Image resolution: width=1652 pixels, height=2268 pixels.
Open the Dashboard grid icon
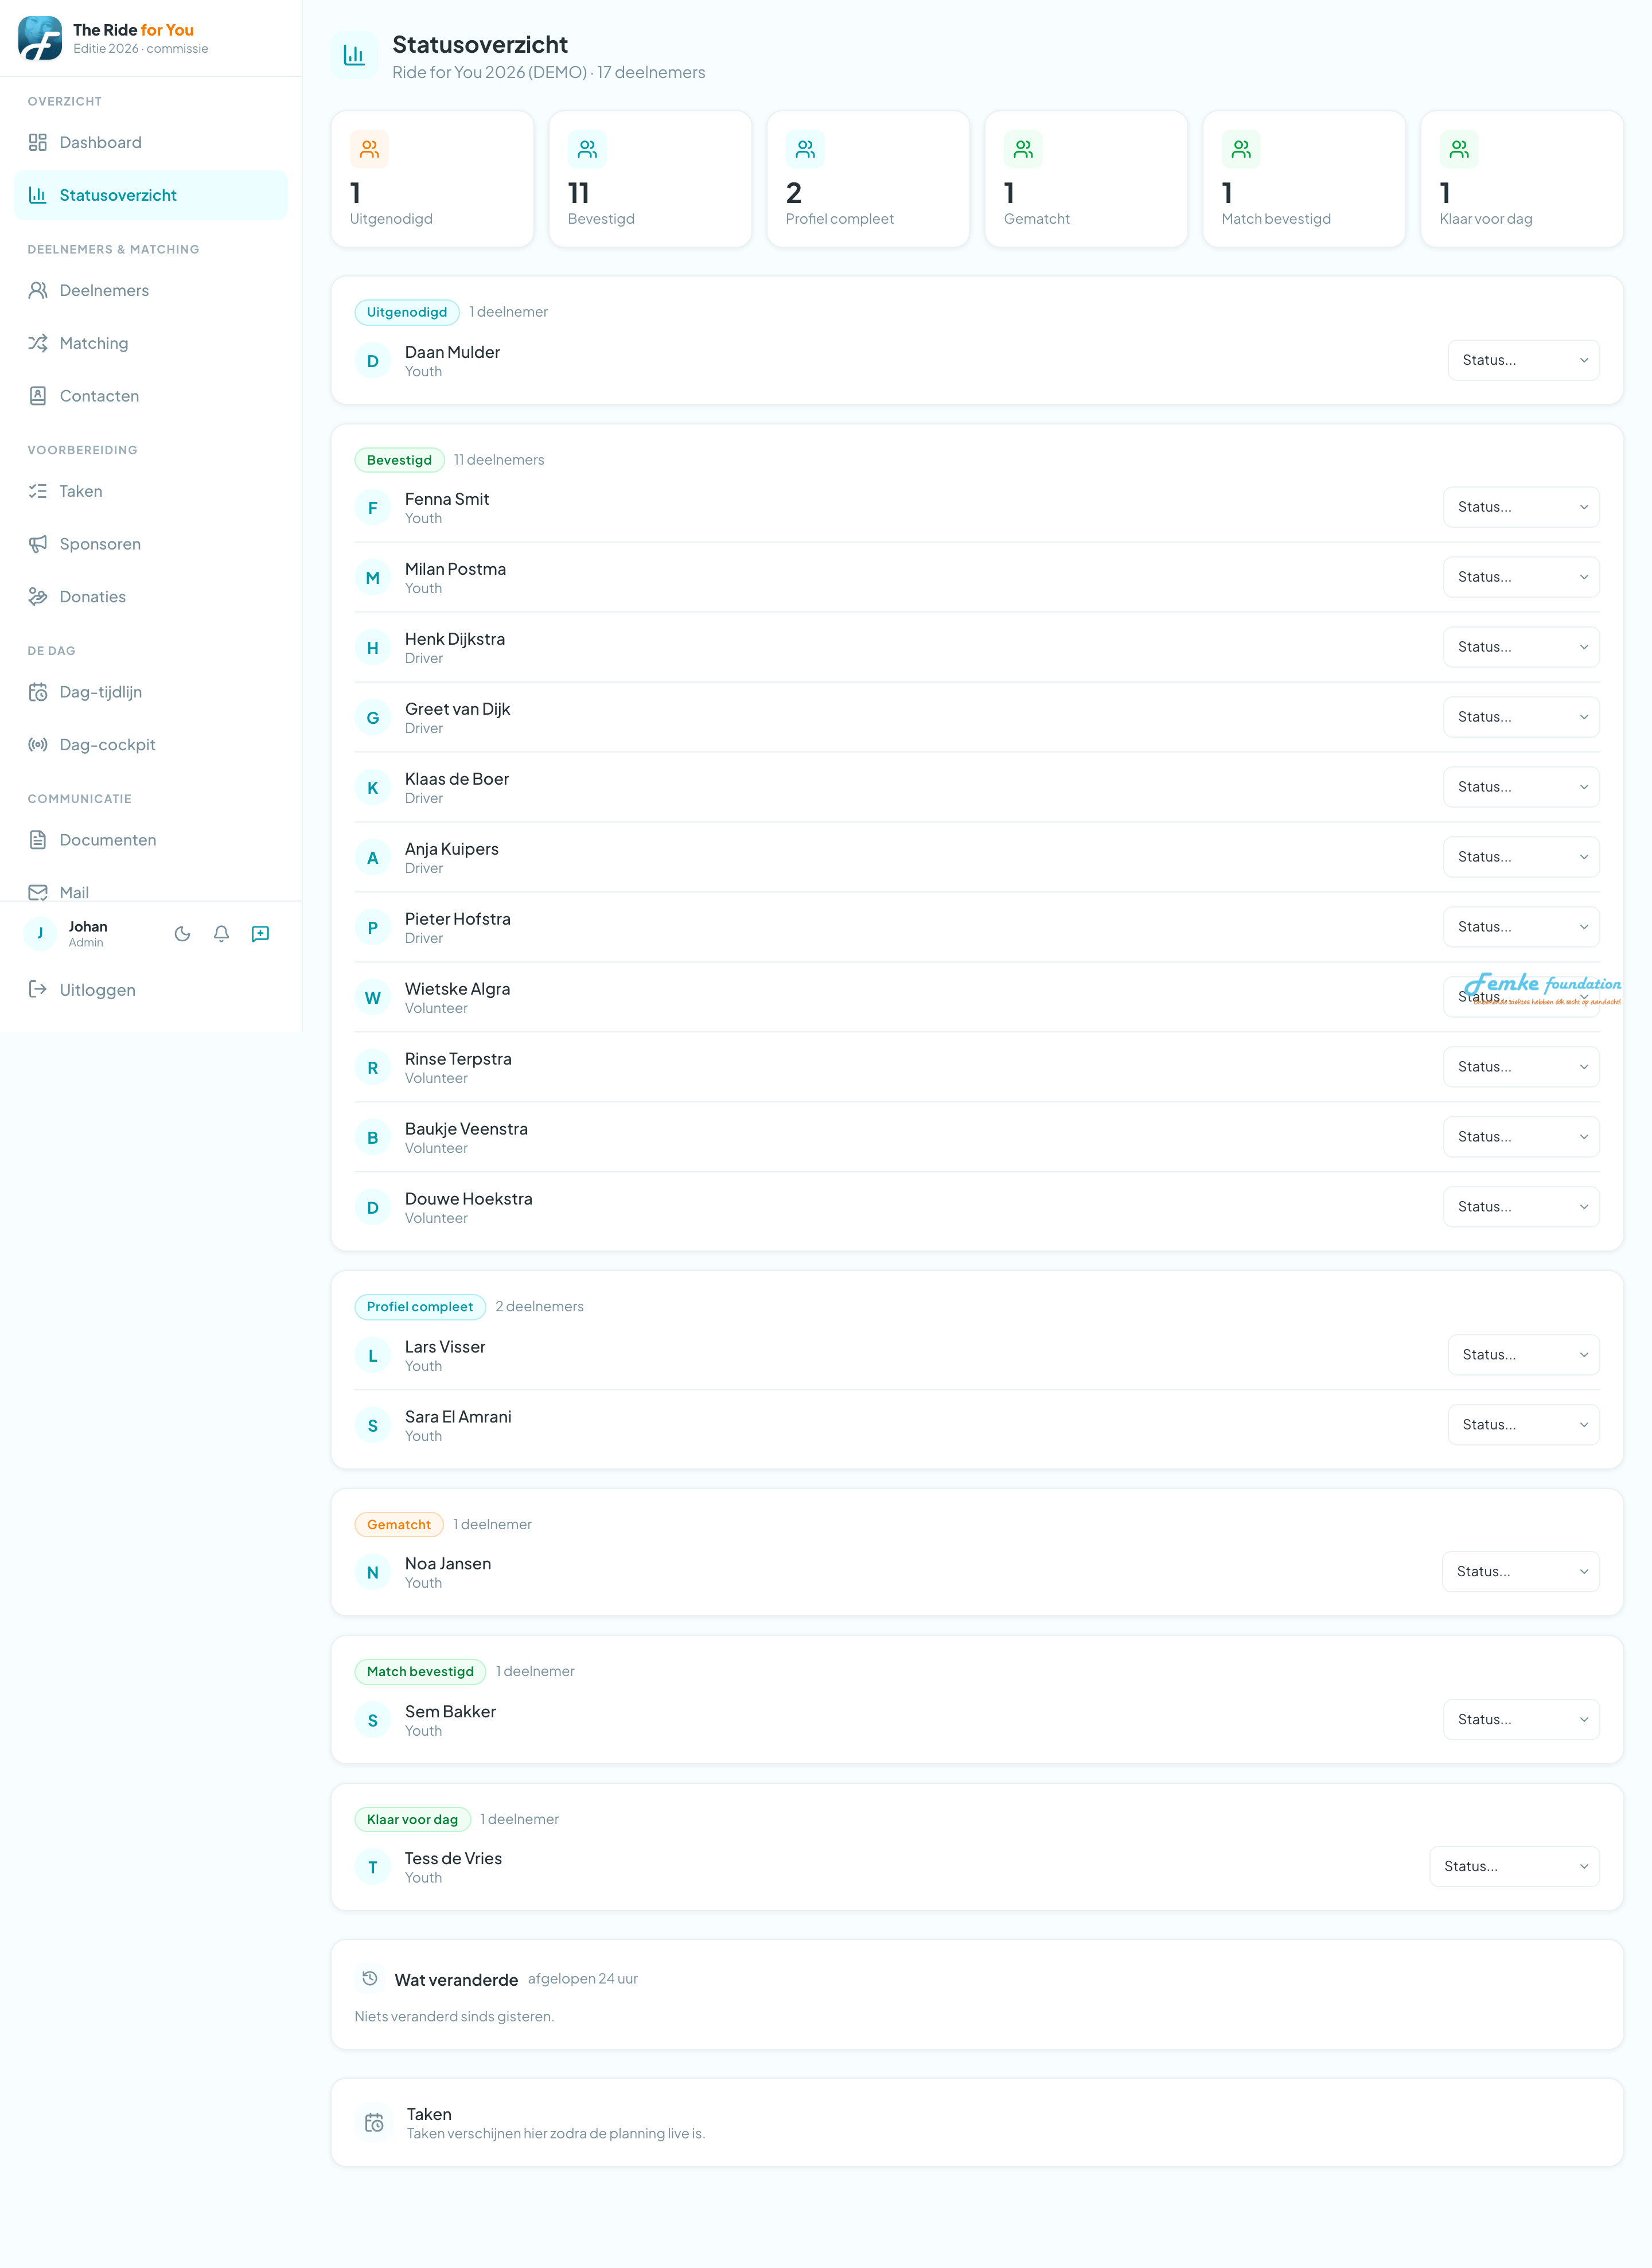click(38, 142)
